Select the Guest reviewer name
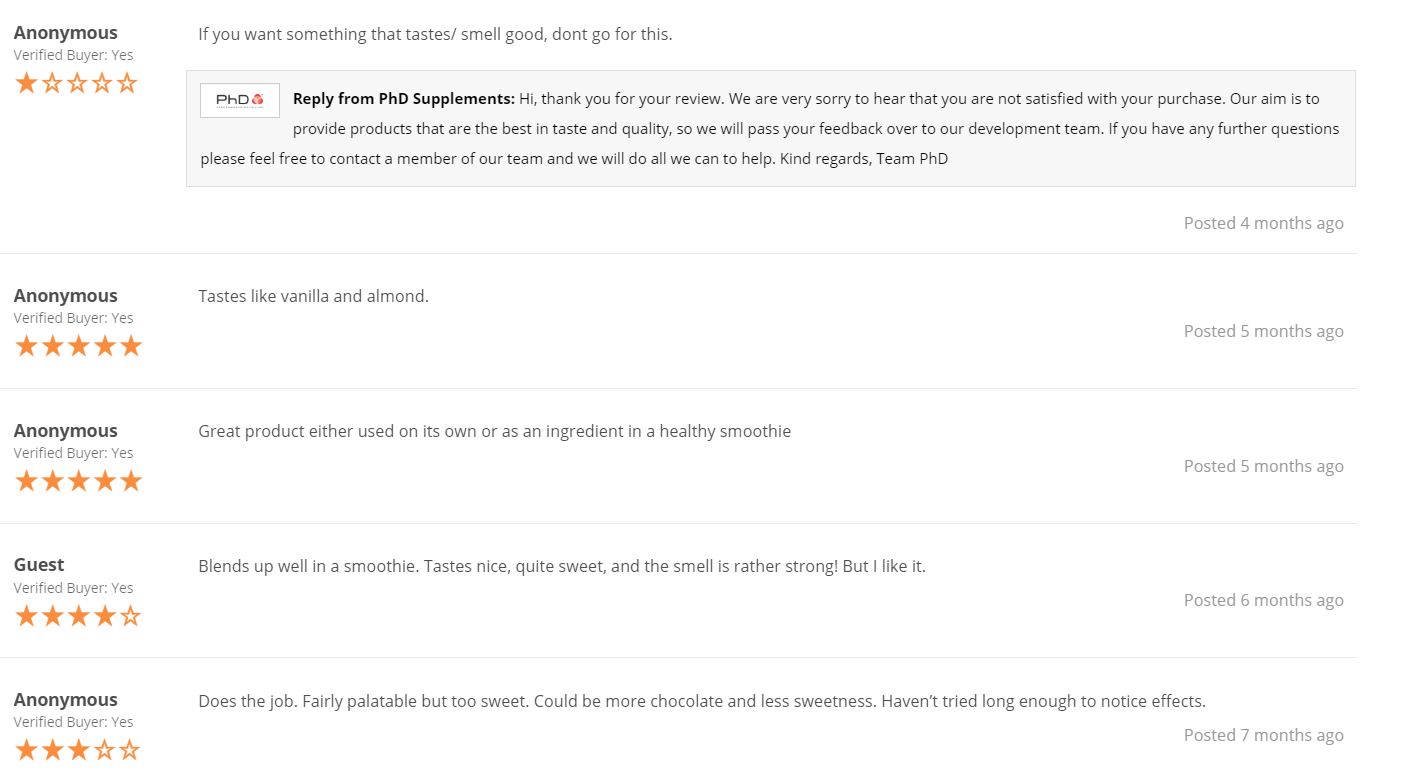 [39, 565]
